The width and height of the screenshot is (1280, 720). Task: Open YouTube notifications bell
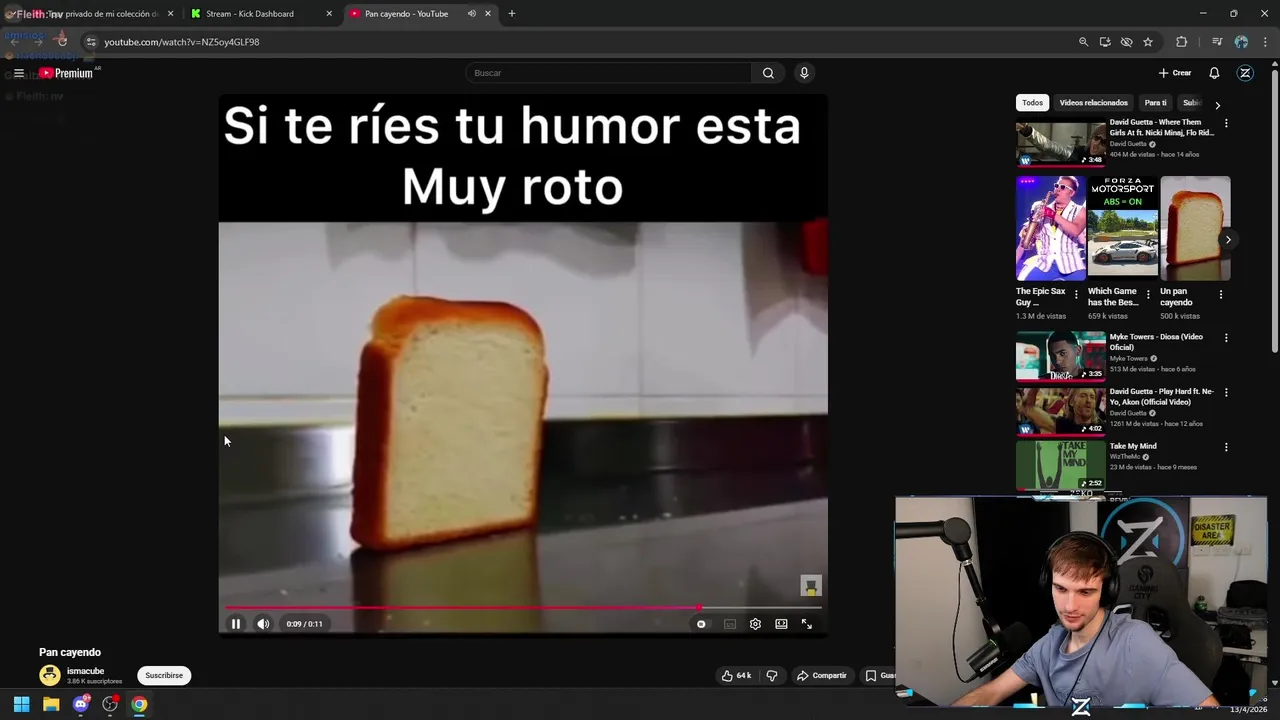(1214, 73)
